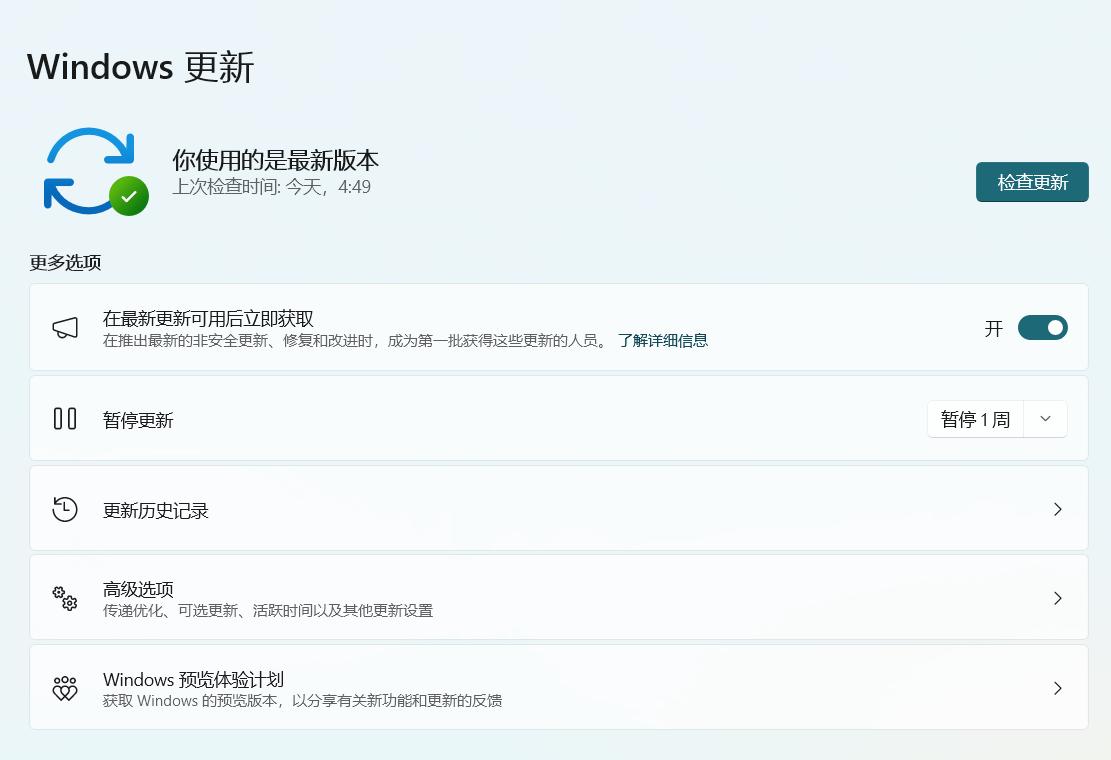The image size is (1111, 760).
Task: Open the 暂停 1 周 dropdown arrow
Action: (1045, 419)
